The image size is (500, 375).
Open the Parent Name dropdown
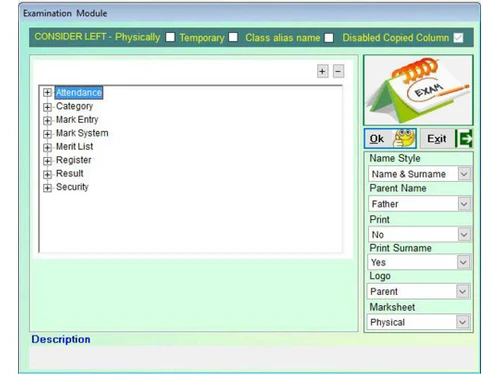click(464, 204)
